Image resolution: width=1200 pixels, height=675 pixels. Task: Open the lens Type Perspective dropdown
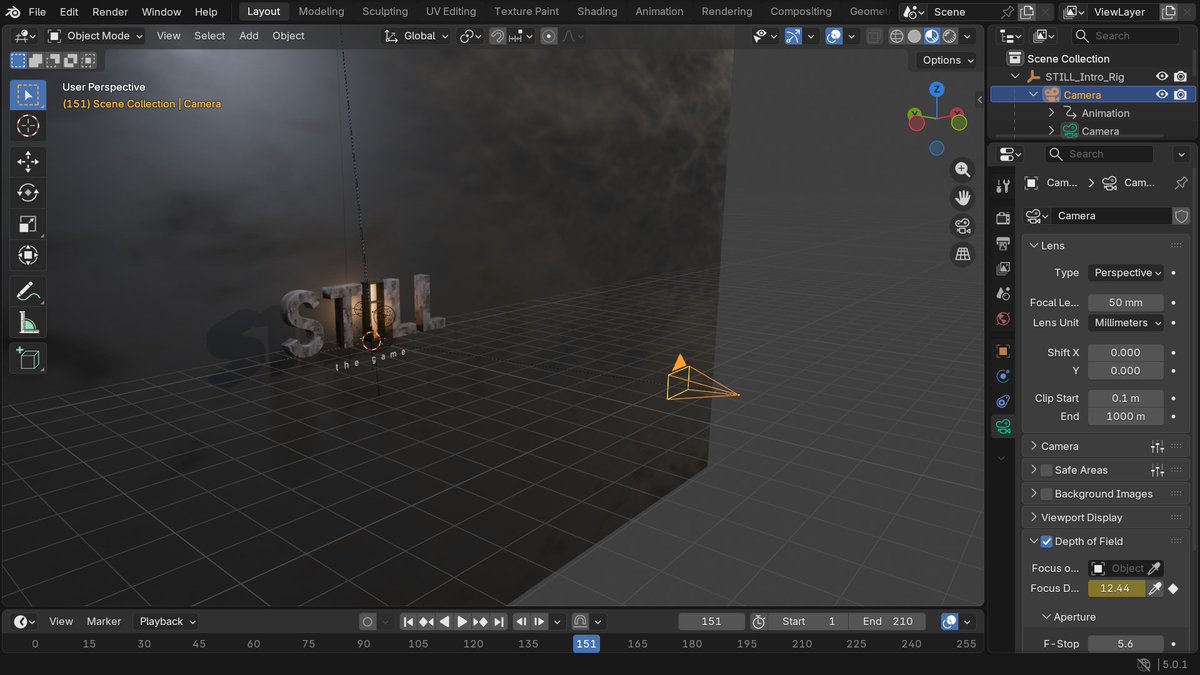click(x=1127, y=273)
